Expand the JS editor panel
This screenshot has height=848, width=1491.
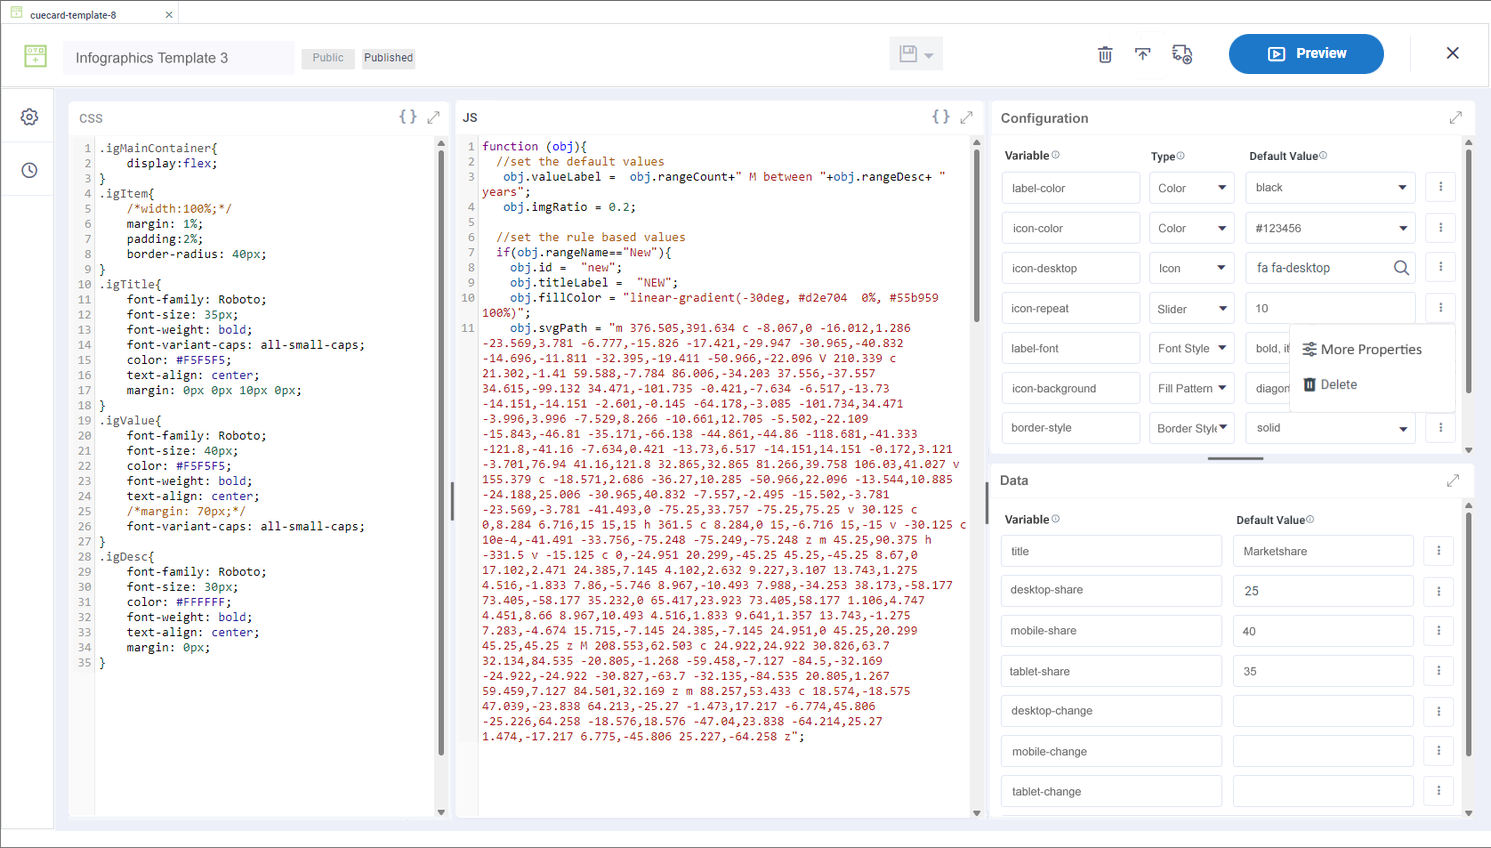966,117
